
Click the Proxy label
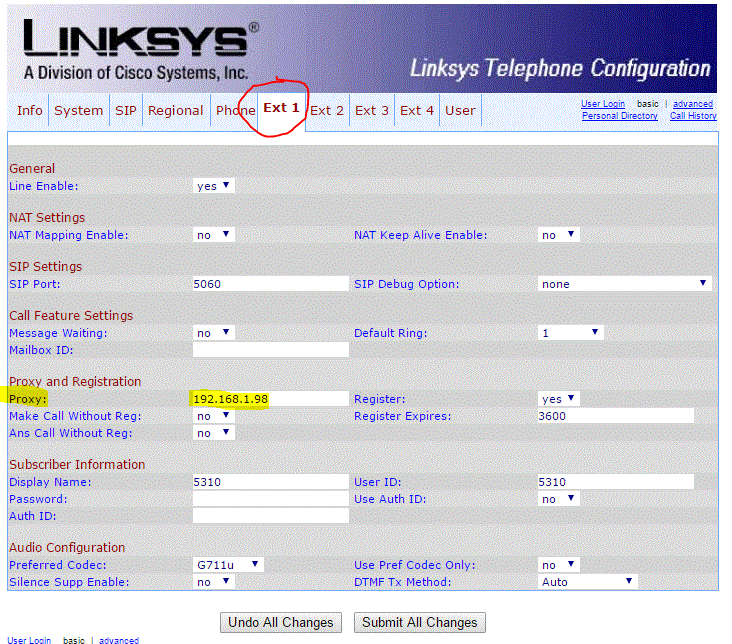click(28, 399)
